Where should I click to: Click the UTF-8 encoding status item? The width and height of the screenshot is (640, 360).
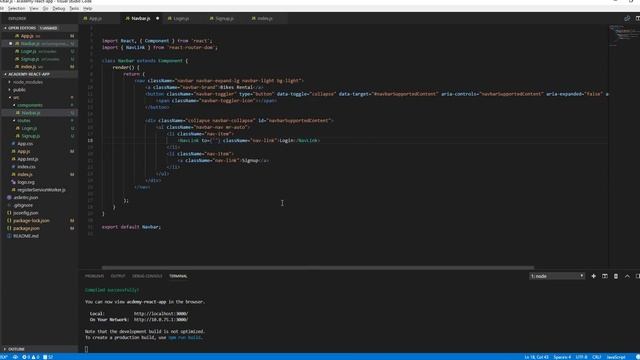[581, 357]
